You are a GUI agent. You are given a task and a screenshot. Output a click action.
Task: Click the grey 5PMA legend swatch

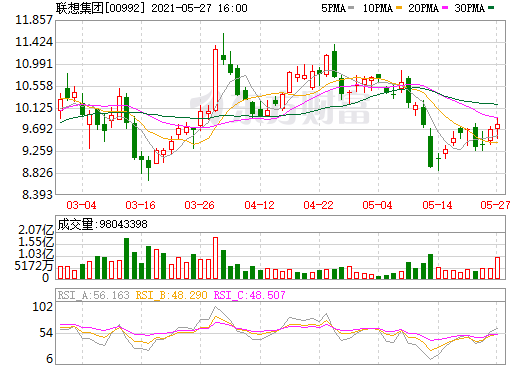click(x=351, y=8)
